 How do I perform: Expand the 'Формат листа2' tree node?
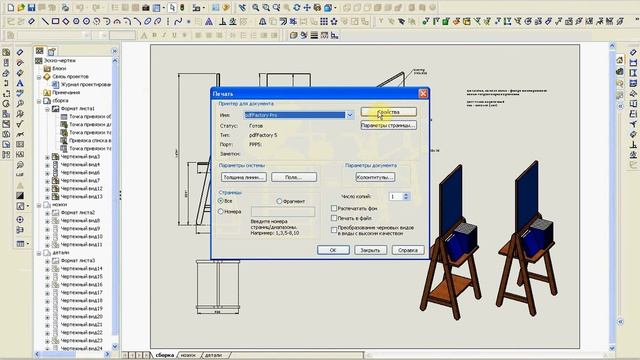[x=47, y=213]
